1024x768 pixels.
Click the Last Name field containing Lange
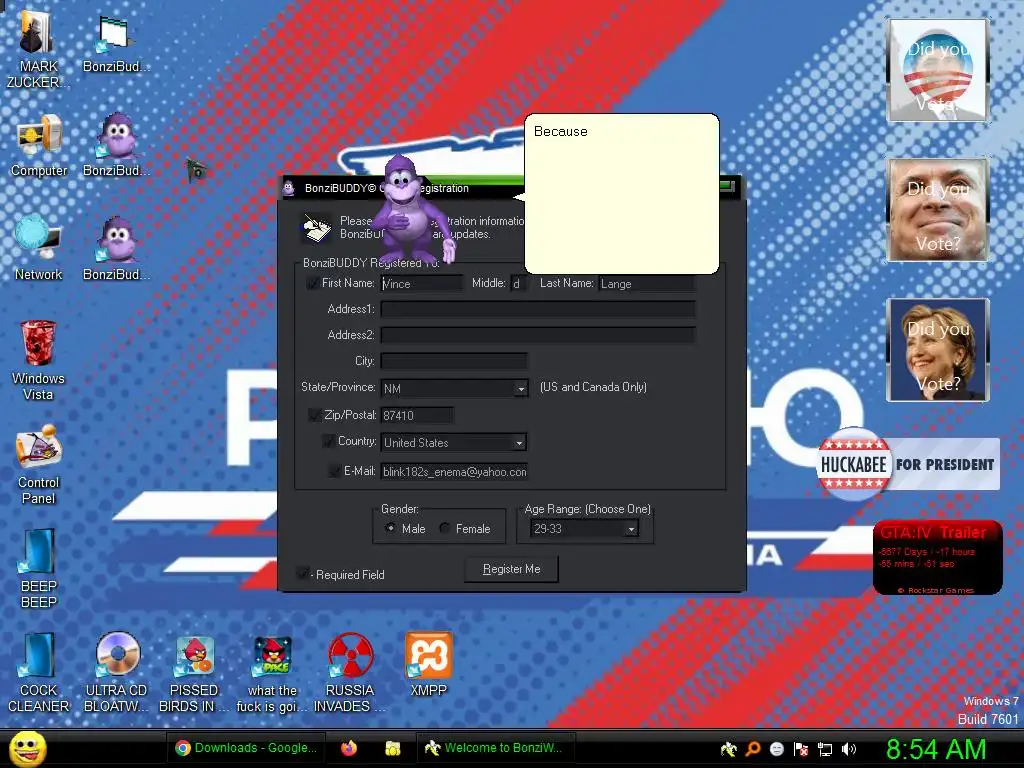point(647,283)
